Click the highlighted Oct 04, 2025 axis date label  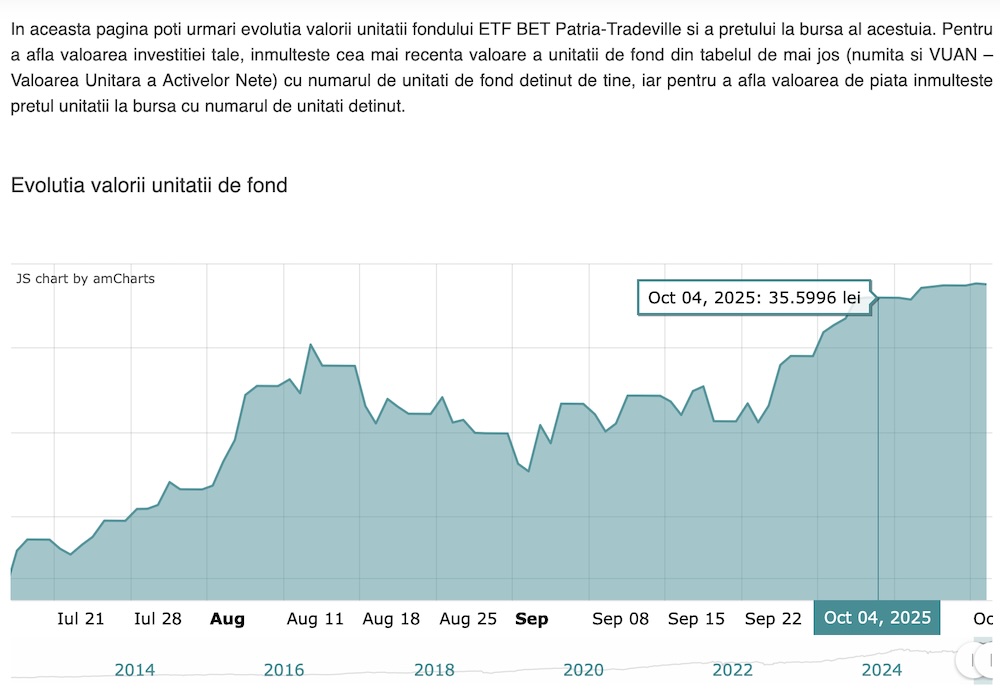pos(877,618)
